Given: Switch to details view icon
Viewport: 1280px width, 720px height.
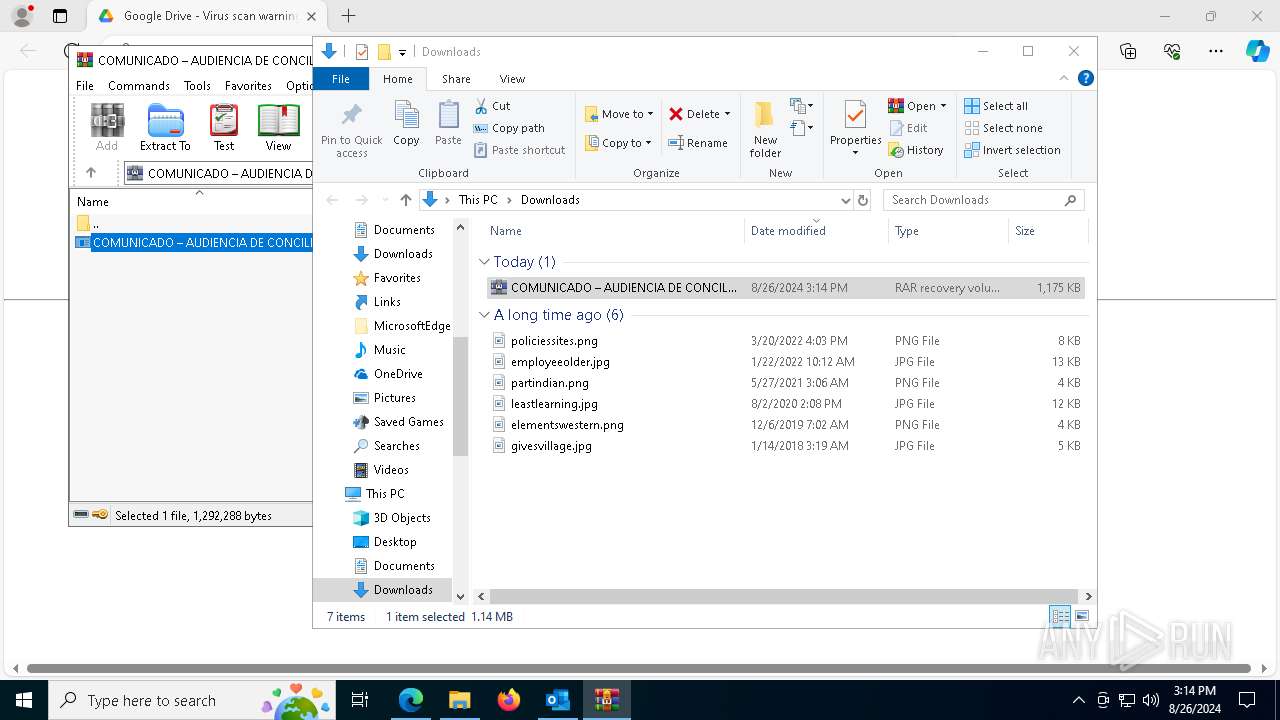Looking at the screenshot, I should click(1060, 616).
